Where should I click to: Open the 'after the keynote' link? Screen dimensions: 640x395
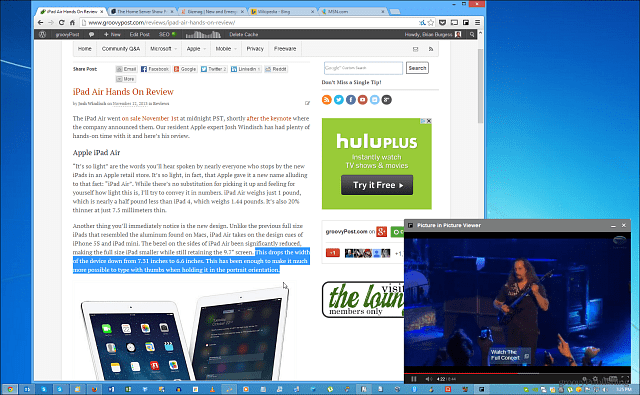[x=269, y=118]
